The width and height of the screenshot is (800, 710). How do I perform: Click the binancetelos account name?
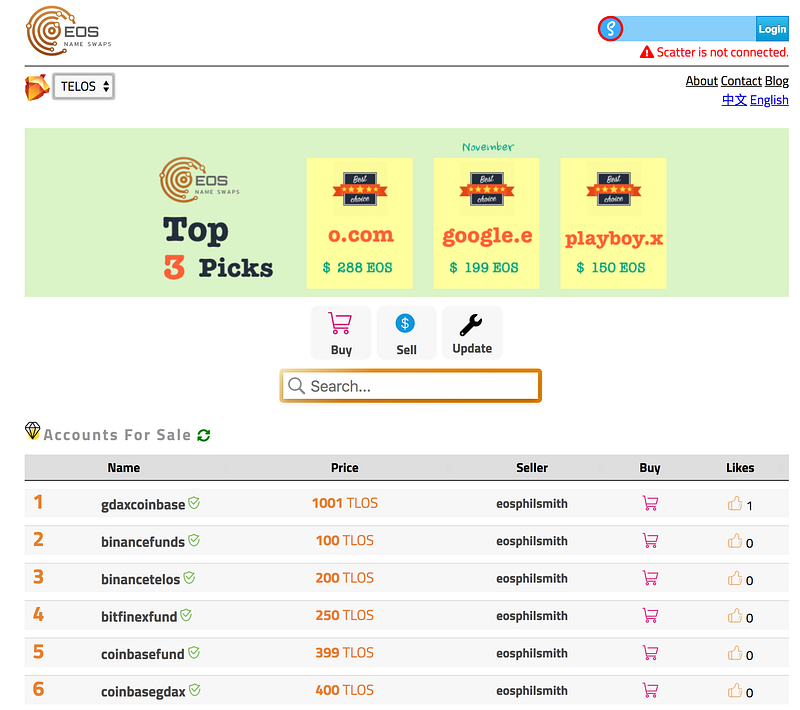140,579
